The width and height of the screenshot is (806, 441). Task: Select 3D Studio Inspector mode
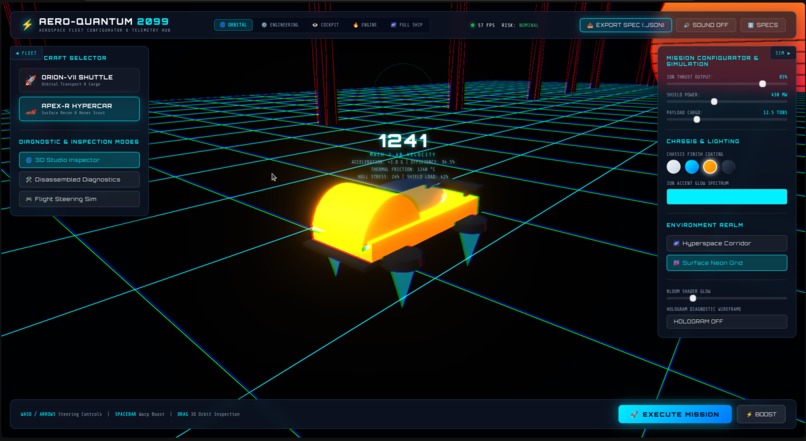[x=79, y=160]
